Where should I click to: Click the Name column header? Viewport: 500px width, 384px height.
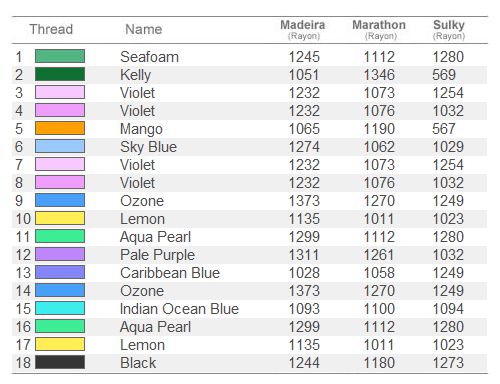[x=144, y=29]
